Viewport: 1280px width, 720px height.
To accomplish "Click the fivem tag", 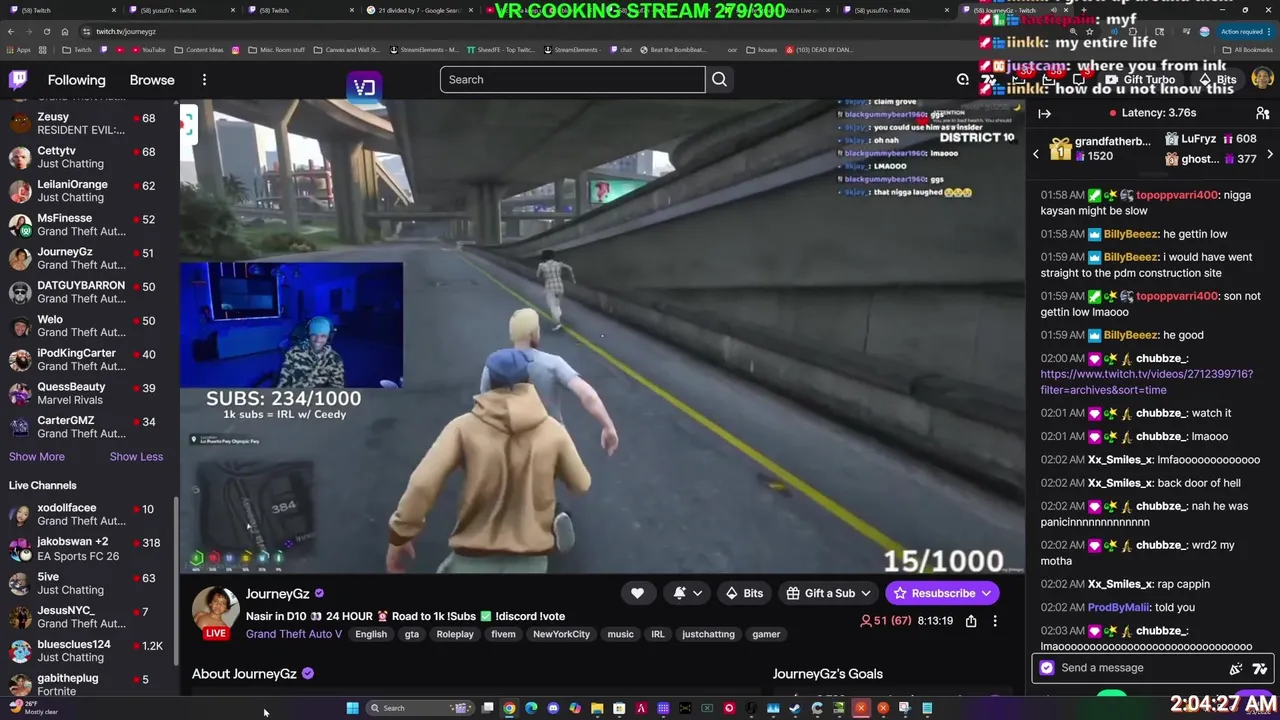I will [x=503, y=634].
